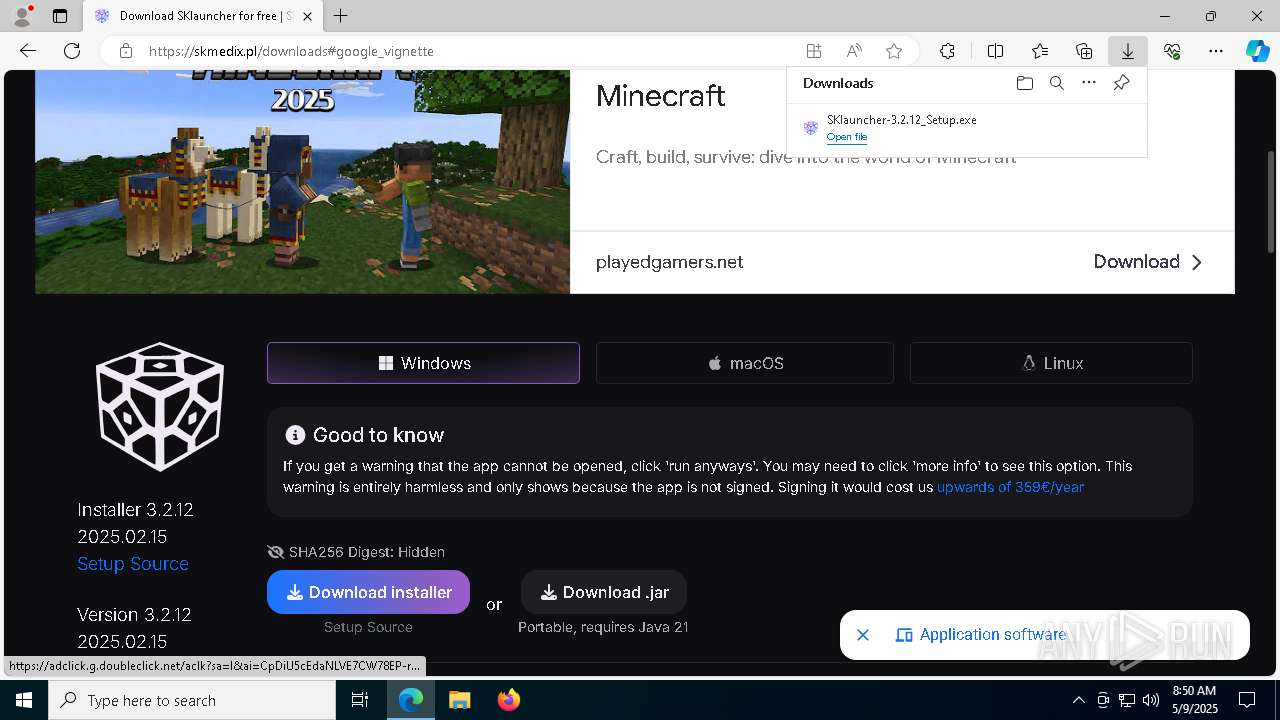
Task: Open Collections in toolbar
Action: coord(1084,51)
